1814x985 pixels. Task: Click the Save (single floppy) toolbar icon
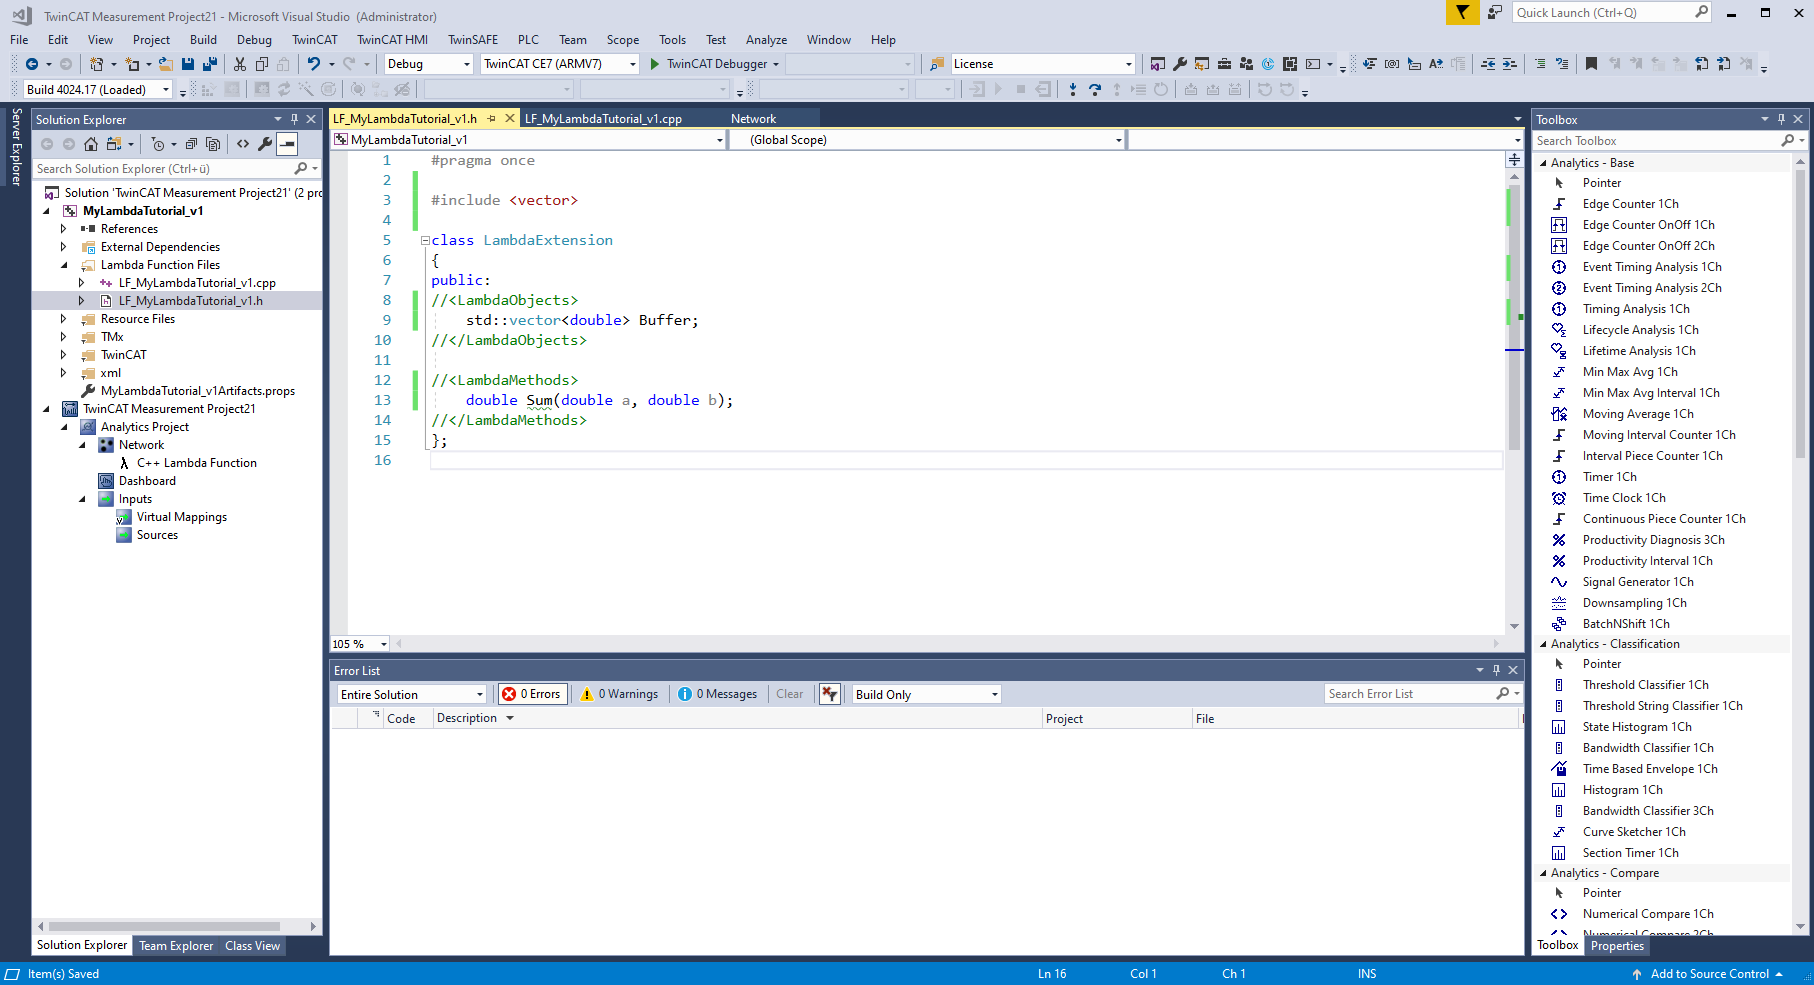(188, 64)
